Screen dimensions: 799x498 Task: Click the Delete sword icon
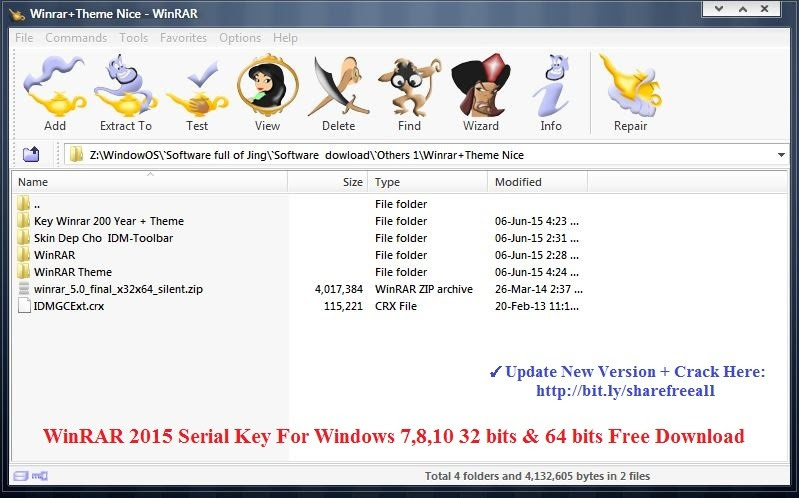(338, 86)
